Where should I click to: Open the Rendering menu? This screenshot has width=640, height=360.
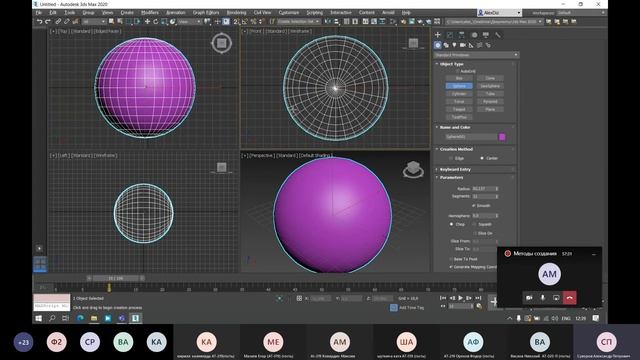[236, 13]
